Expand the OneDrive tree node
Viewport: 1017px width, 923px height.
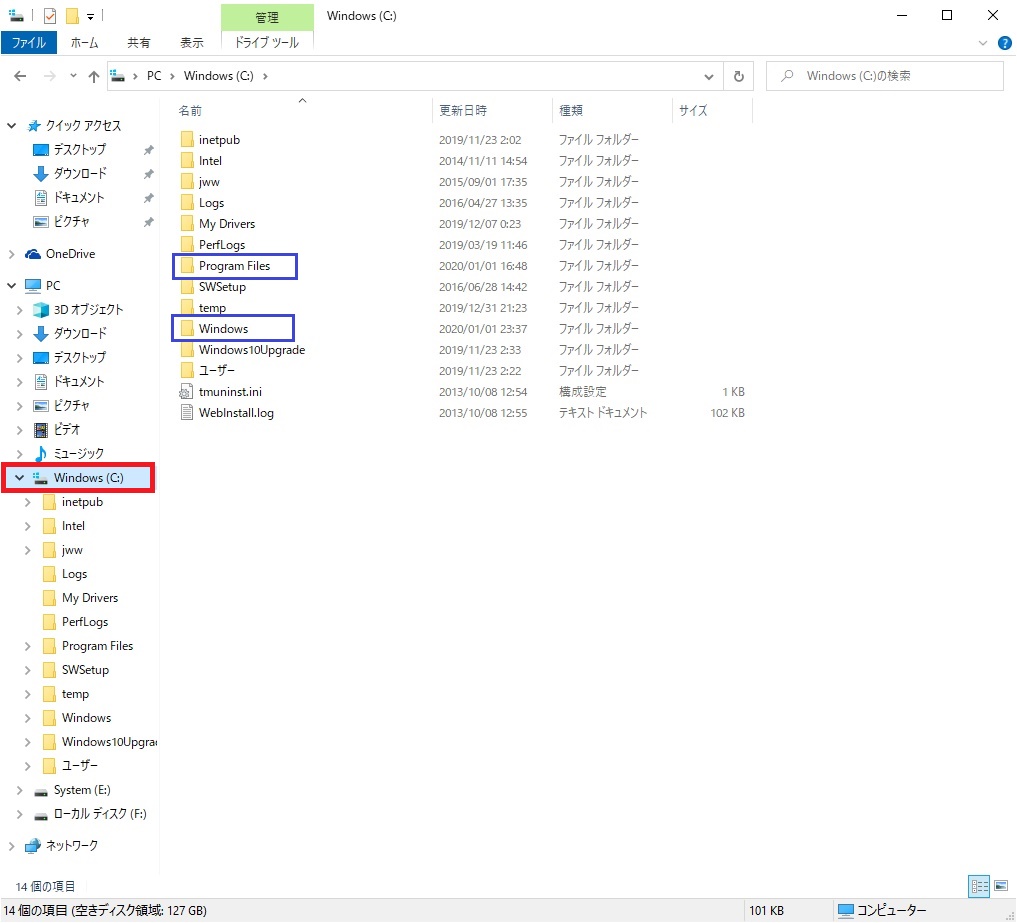(12, 254)
